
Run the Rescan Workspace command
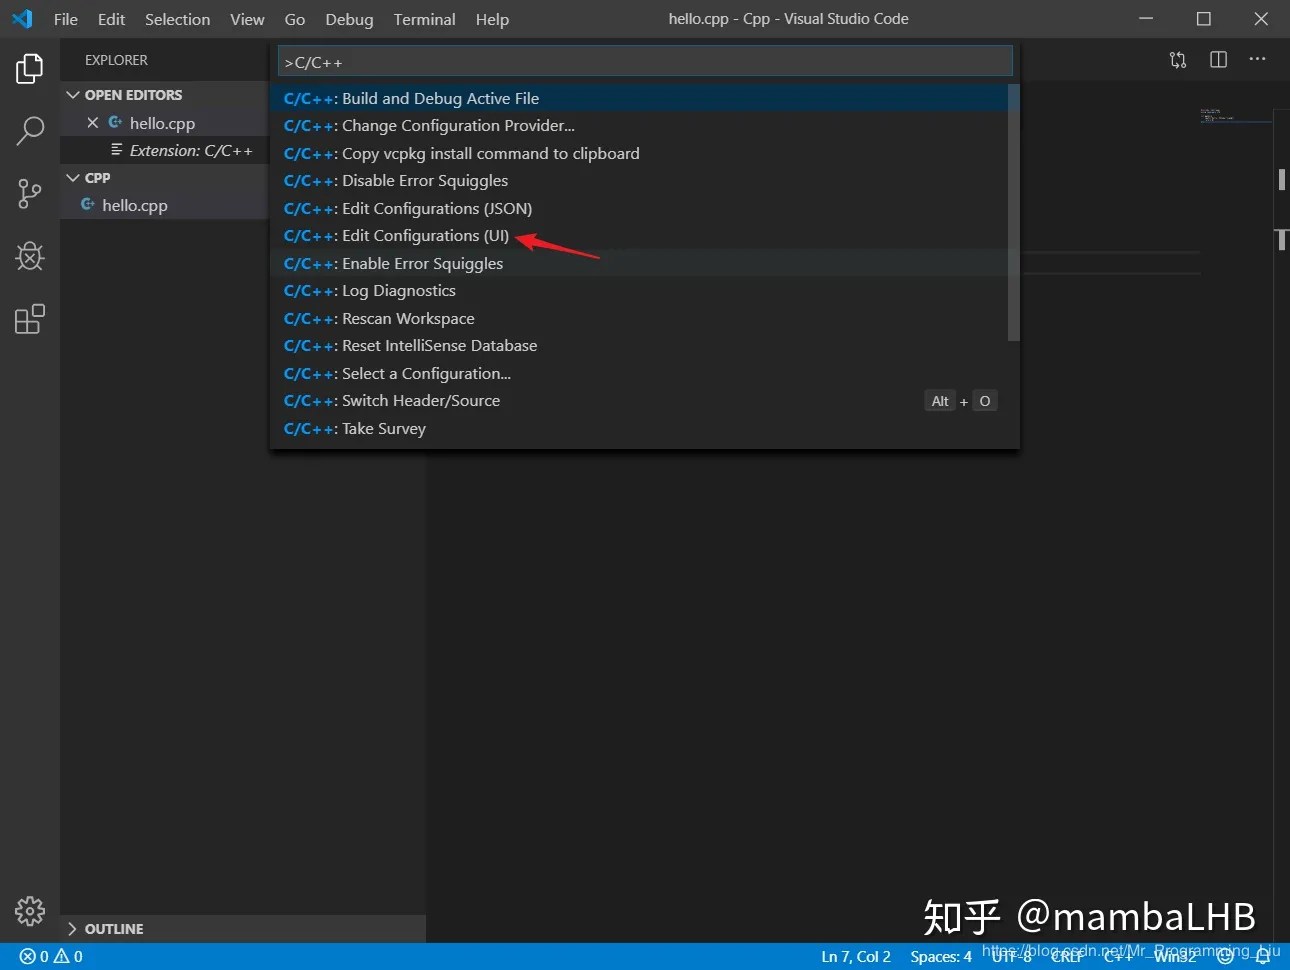(639, 318)
